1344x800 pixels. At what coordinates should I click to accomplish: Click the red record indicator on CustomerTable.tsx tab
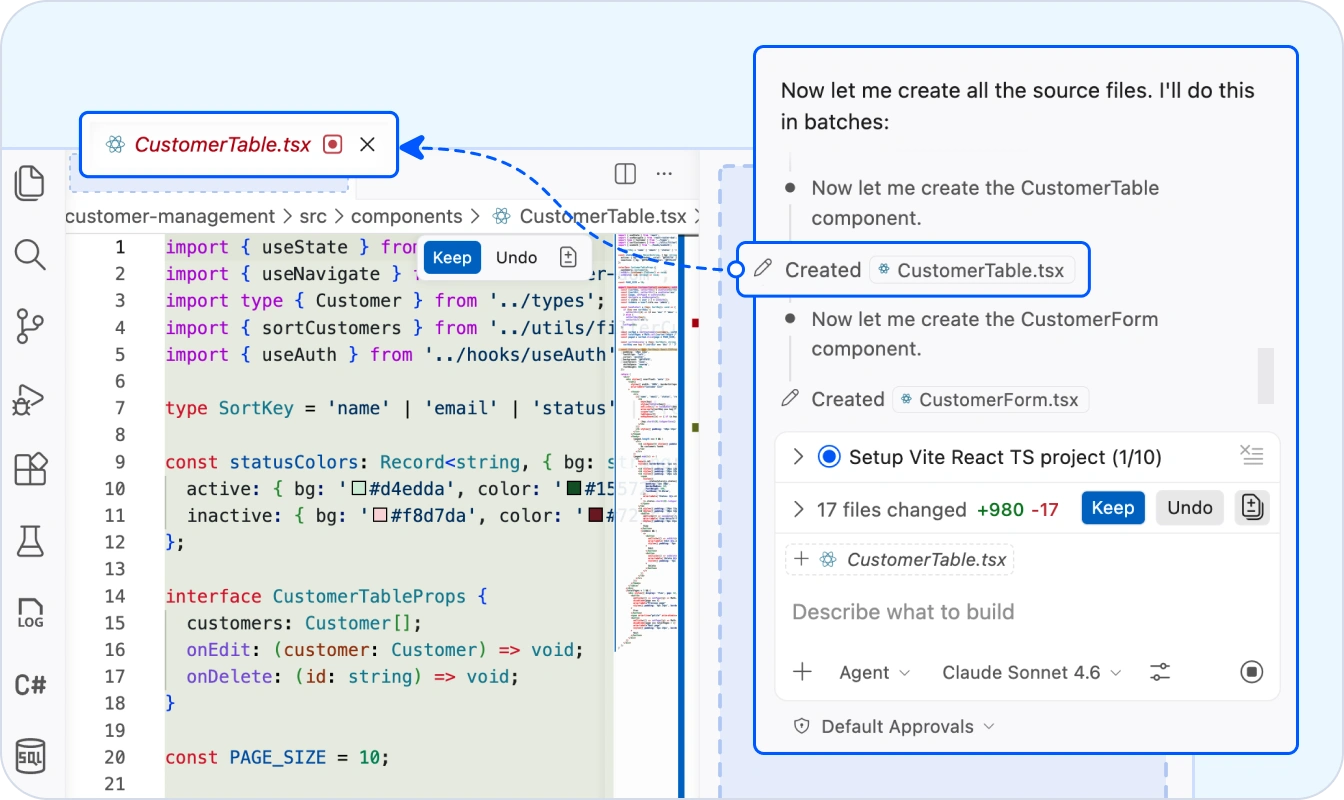click(333, 145)
